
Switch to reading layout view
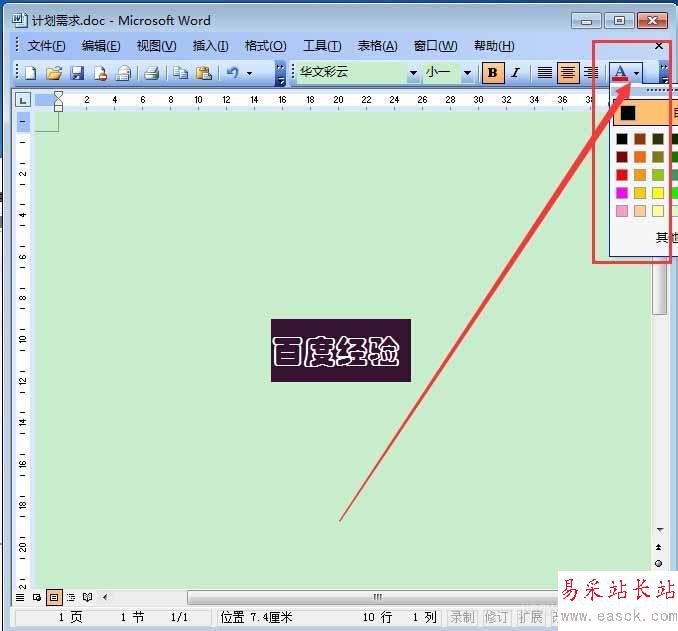pyautogui.click(x=87, y=597)
